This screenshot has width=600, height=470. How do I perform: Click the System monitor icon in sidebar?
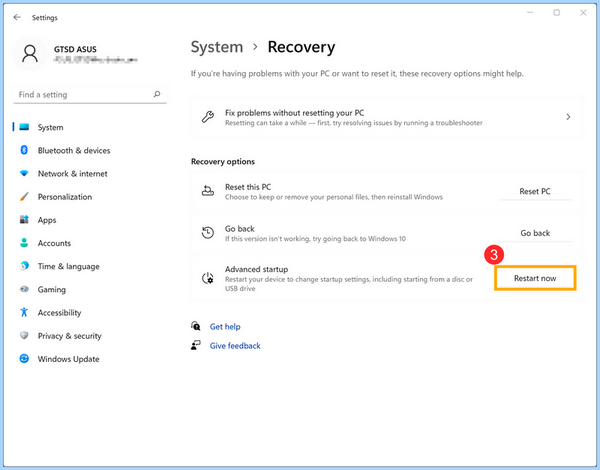24,127
